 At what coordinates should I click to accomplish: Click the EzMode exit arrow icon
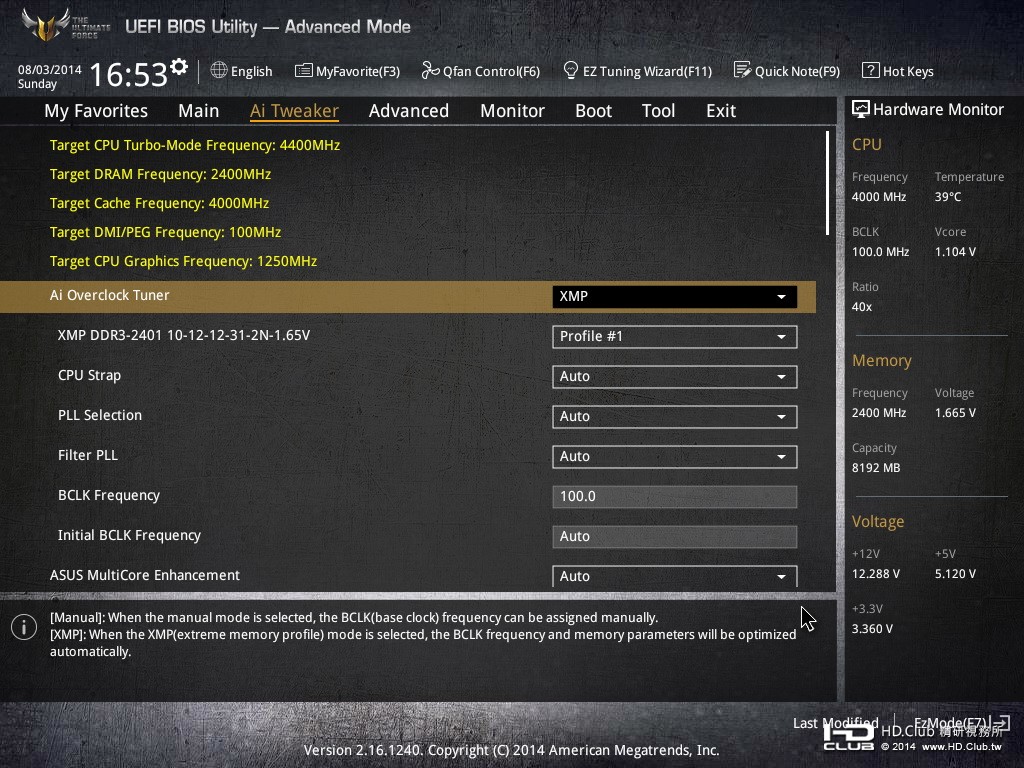(x=1000, y=723)
